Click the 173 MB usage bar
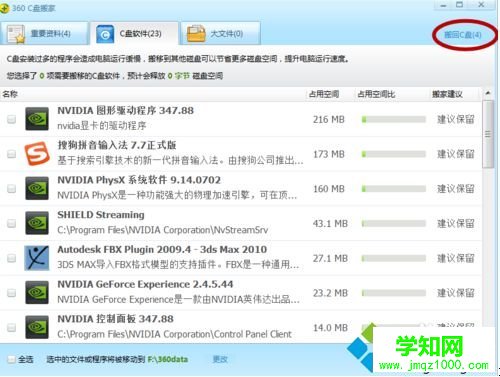 click(x=394, y=154)
